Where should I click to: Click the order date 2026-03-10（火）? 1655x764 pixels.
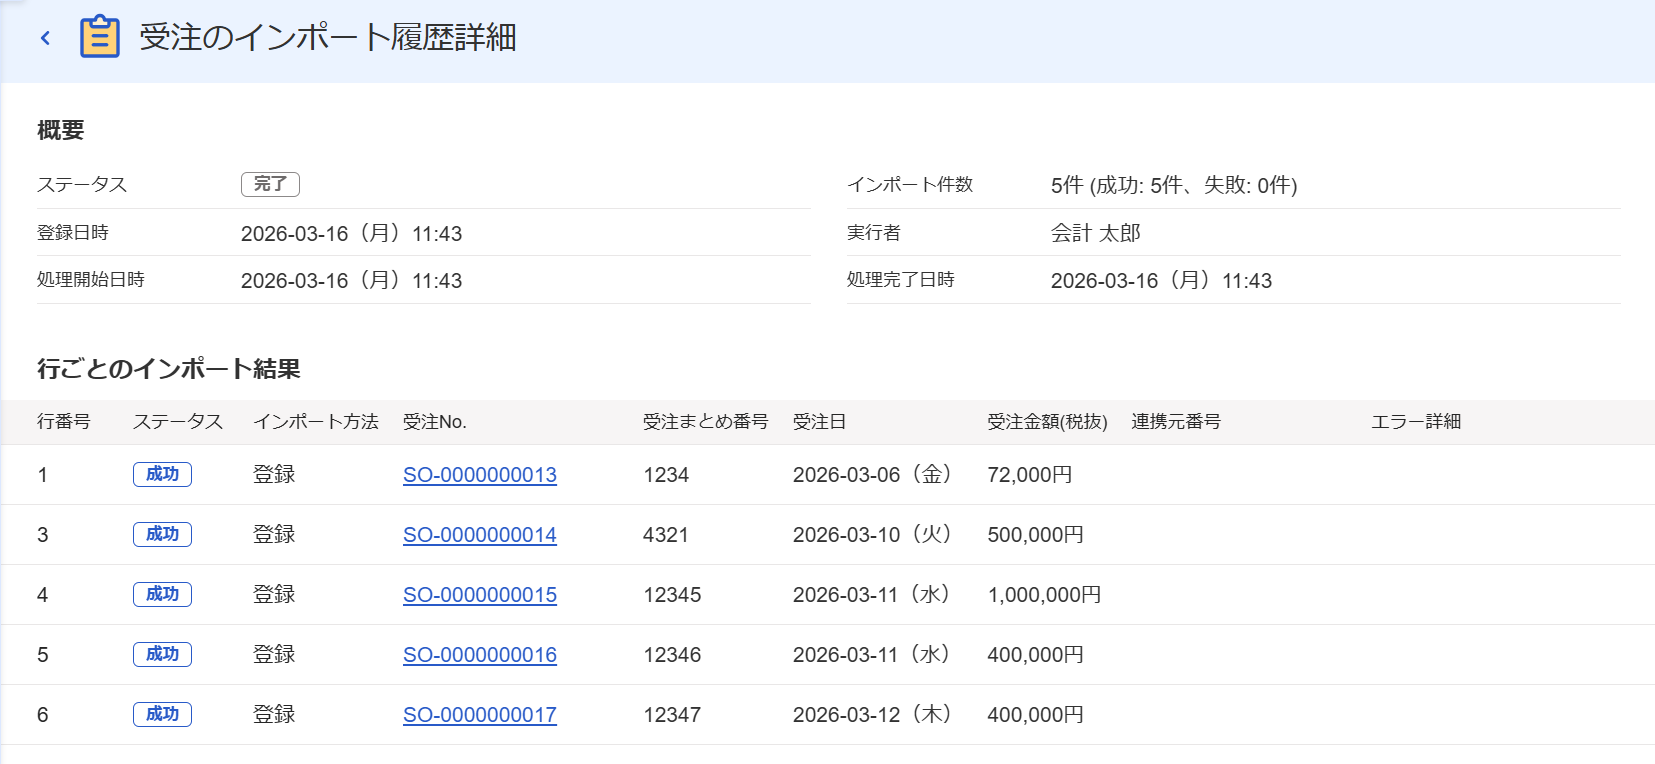point(872,535)
